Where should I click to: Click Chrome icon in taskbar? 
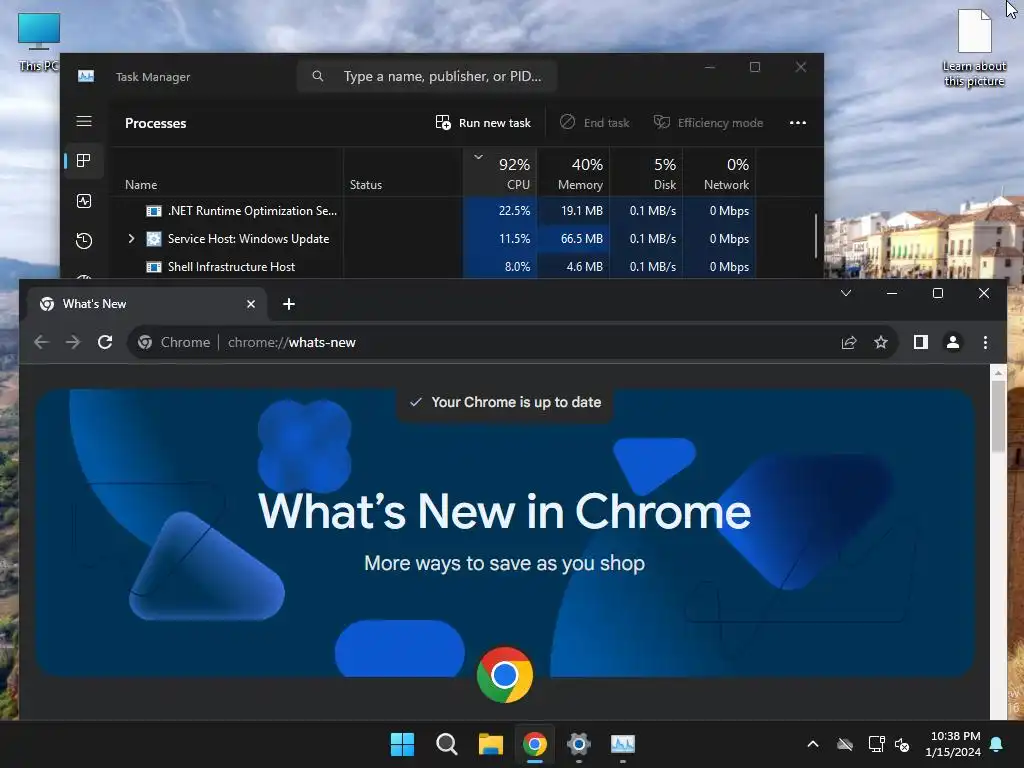[535, 744]
